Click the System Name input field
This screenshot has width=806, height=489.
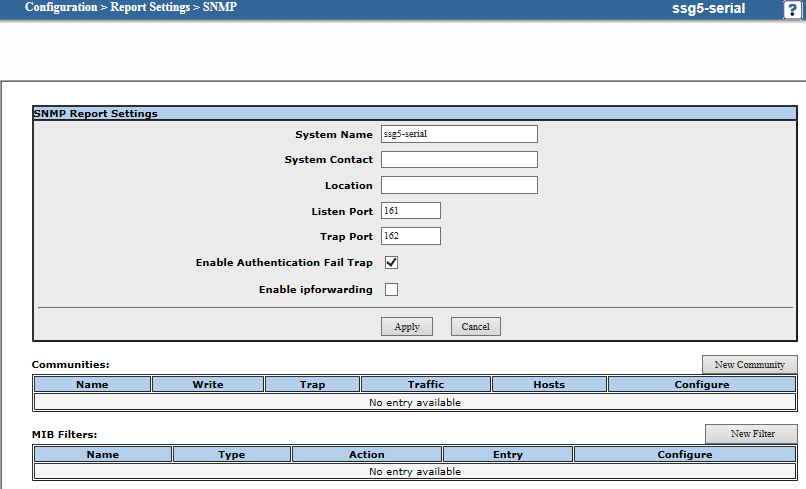pos(459,134)
